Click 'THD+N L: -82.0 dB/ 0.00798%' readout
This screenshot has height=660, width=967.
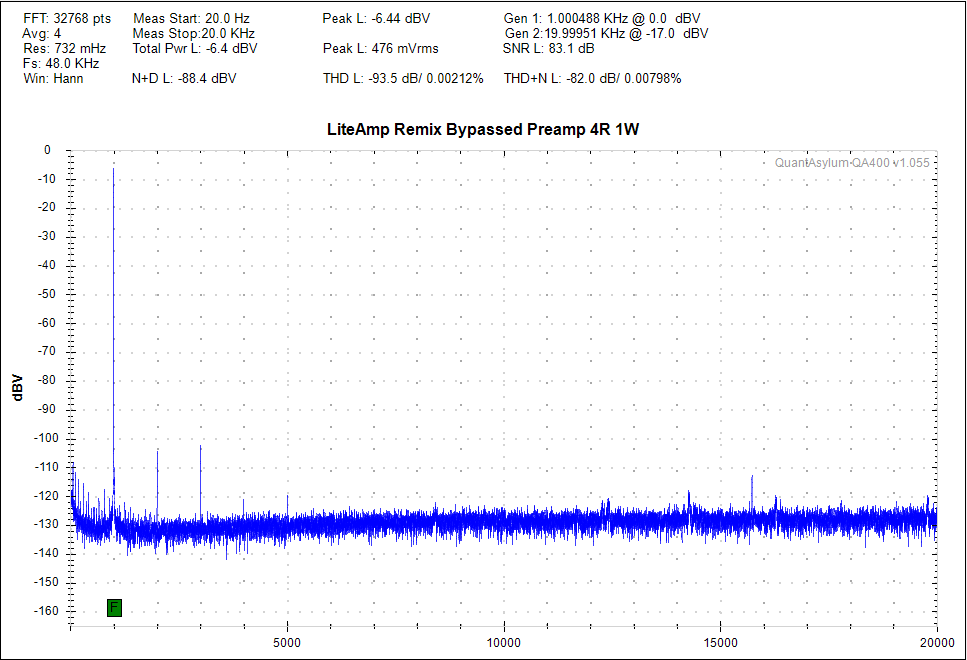[x=593, y=78]
